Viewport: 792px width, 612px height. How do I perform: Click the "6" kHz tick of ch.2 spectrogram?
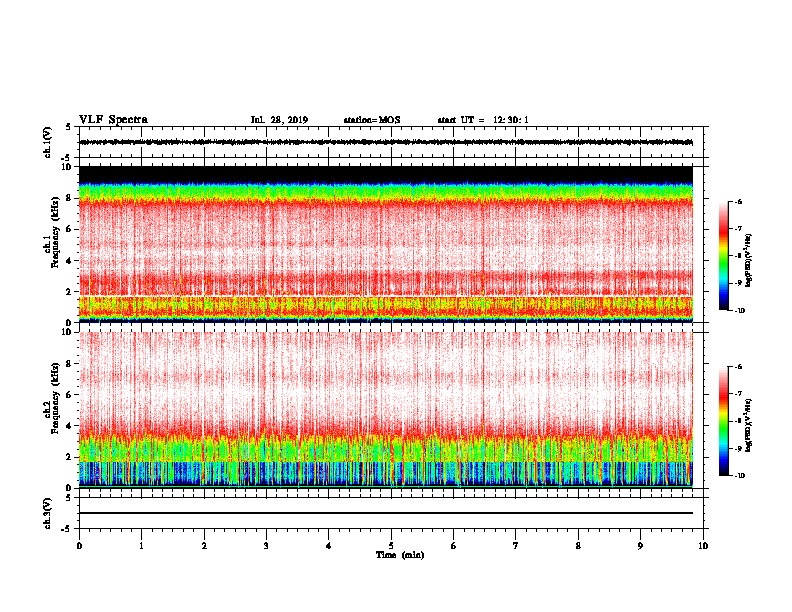click(70, 395)
